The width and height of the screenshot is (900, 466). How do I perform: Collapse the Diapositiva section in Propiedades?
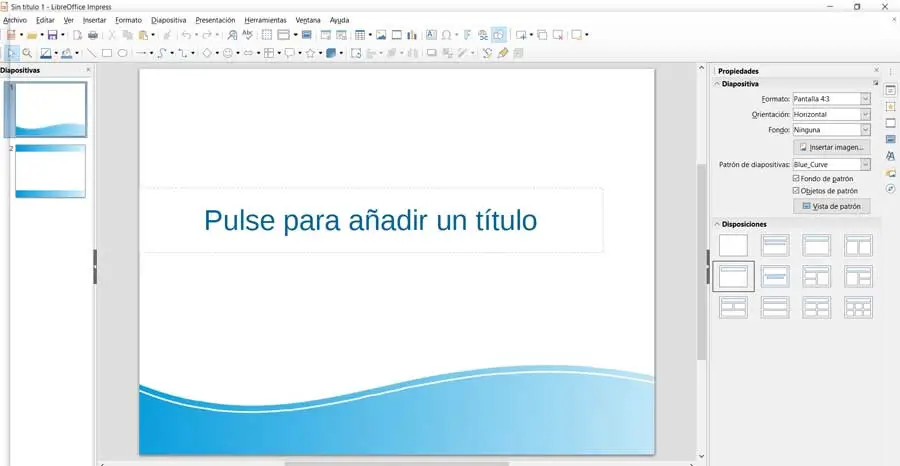(717, 84)
